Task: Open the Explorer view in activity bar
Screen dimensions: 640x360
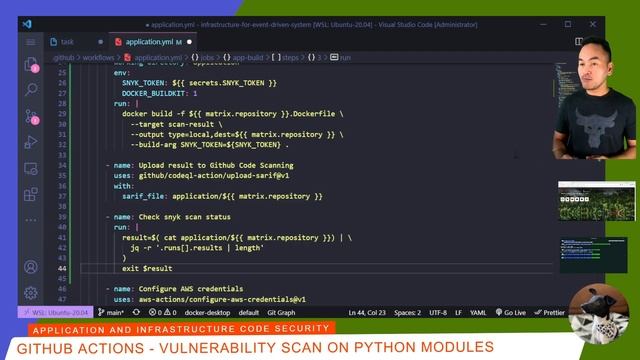Action: click(31, 64)
